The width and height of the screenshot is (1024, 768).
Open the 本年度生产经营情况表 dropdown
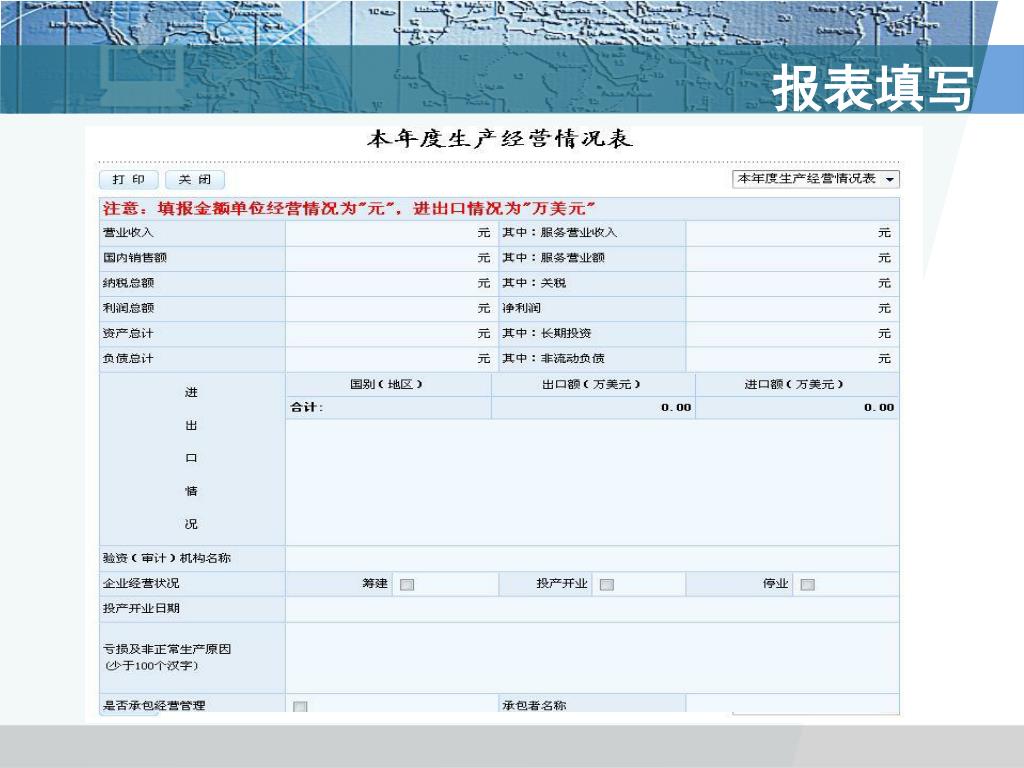pyautogui.click(x=816, y=179)
